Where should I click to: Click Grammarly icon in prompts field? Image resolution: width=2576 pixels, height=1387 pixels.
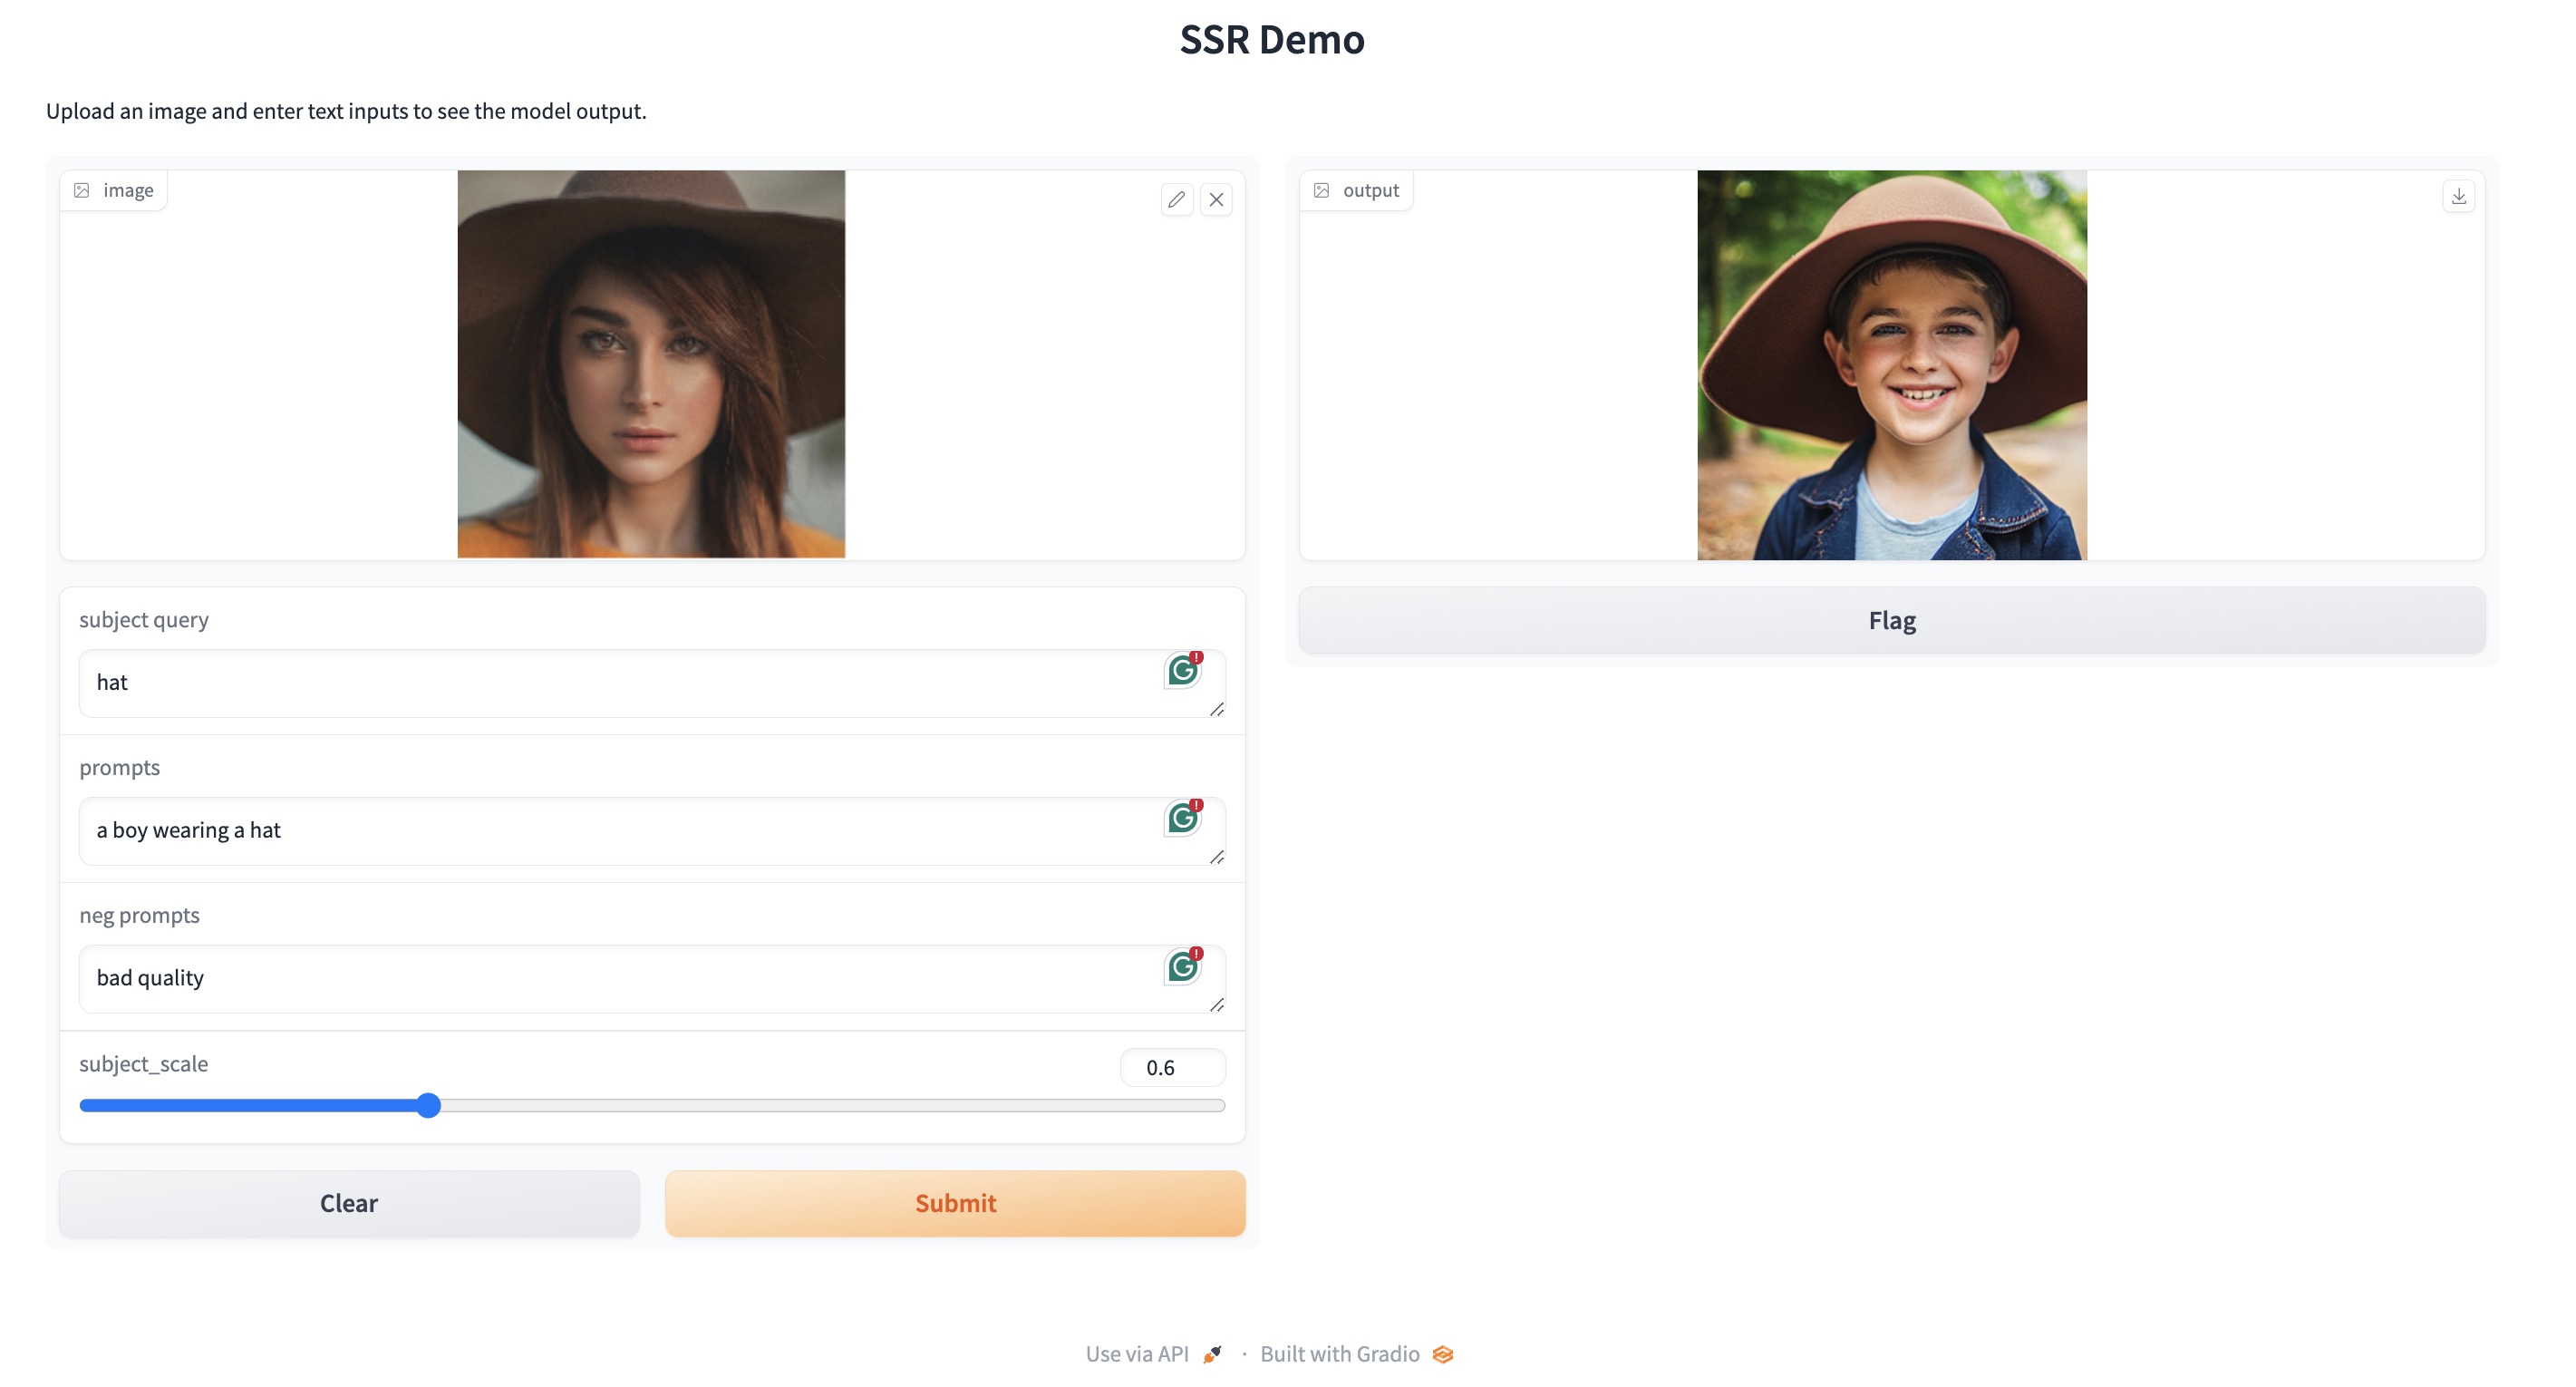click(1183, 818)
